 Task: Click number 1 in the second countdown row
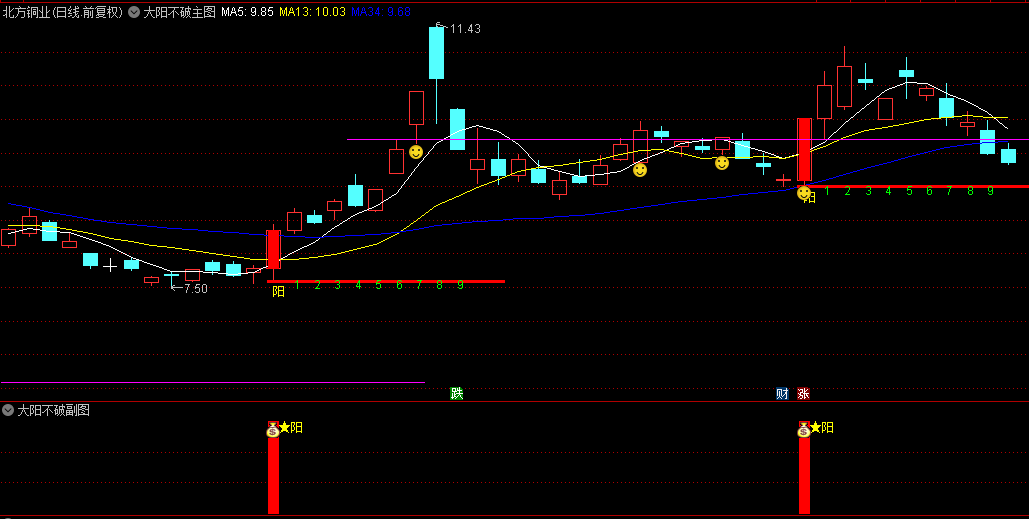coord(827,191)
